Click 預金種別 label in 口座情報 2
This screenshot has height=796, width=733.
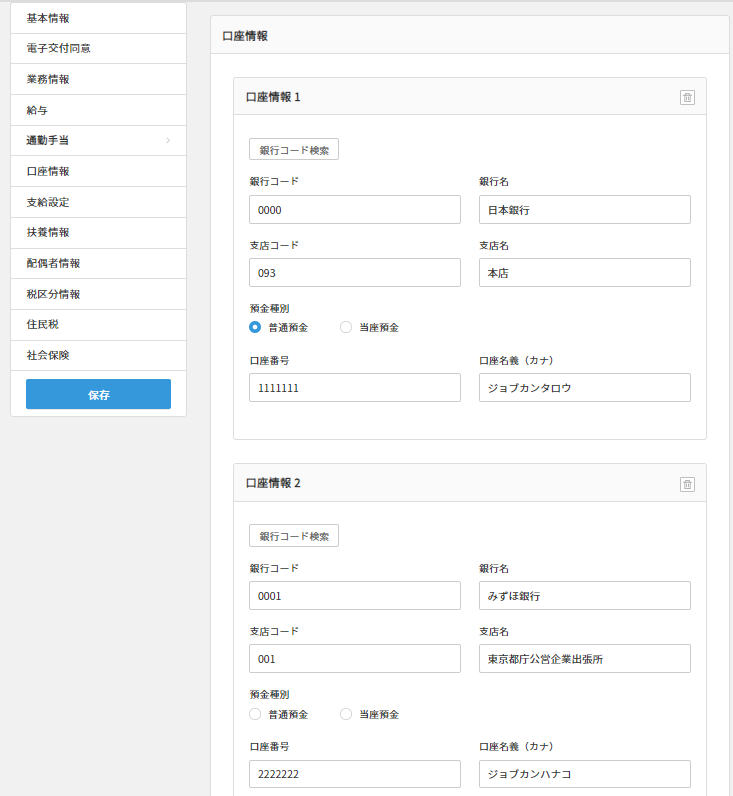pos(270,694)
